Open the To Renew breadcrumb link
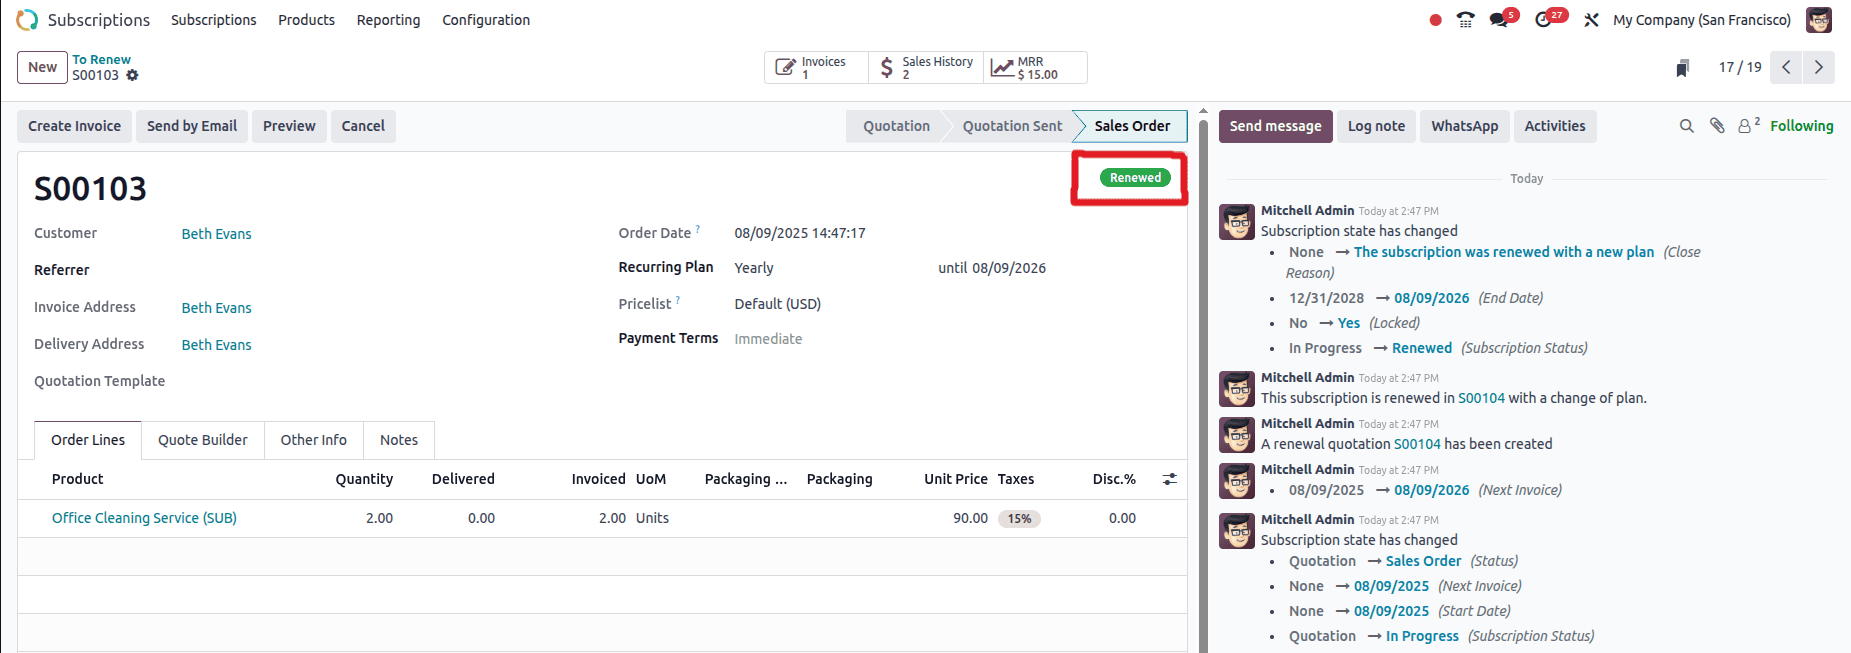 101,60
